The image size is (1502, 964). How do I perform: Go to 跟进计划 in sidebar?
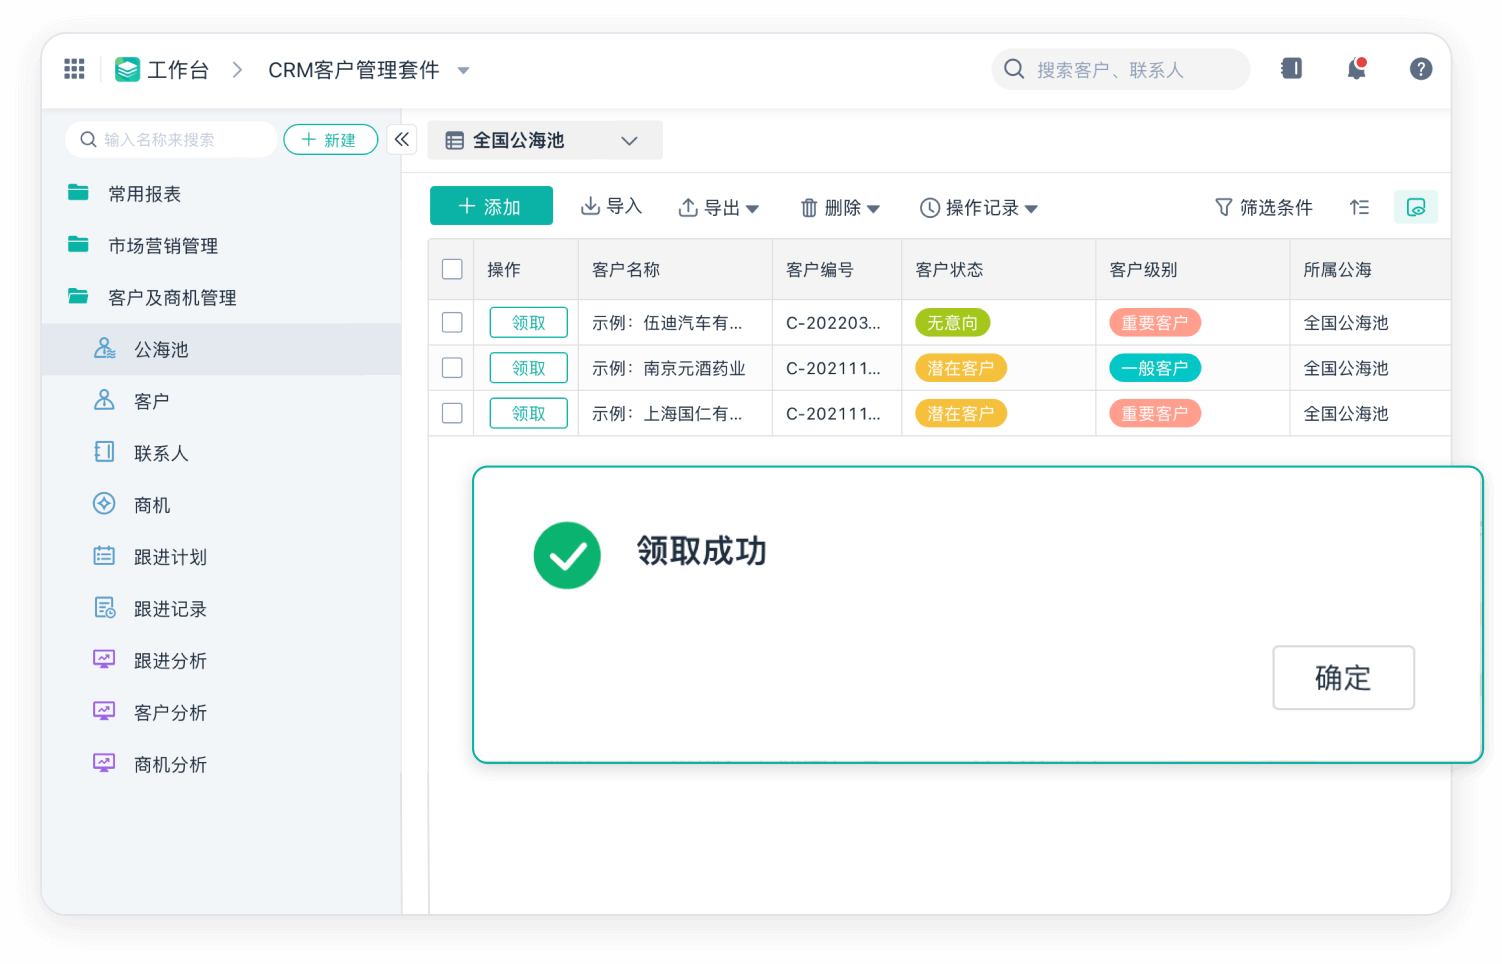170,557
